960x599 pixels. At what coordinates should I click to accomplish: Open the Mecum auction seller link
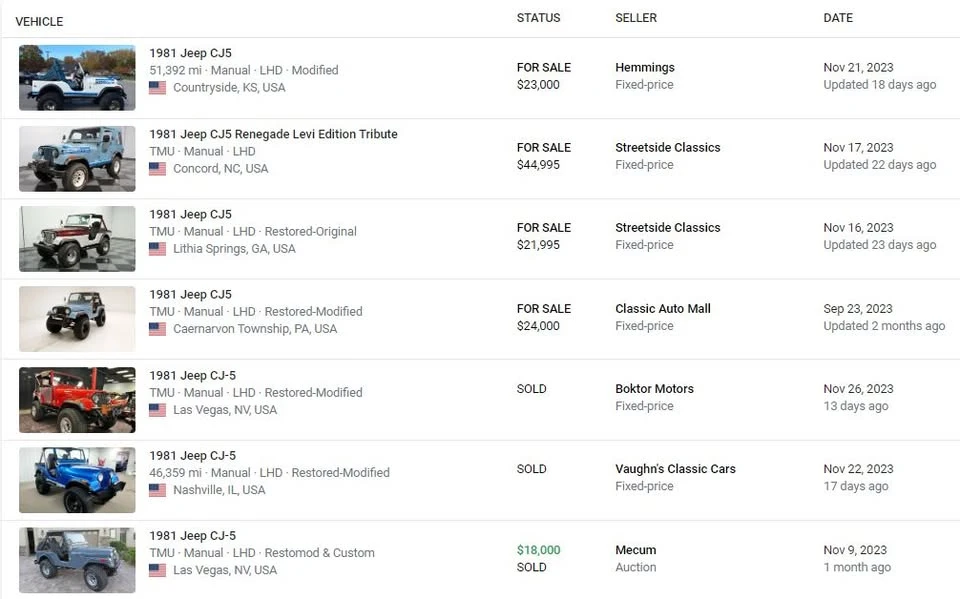[636, 550]
